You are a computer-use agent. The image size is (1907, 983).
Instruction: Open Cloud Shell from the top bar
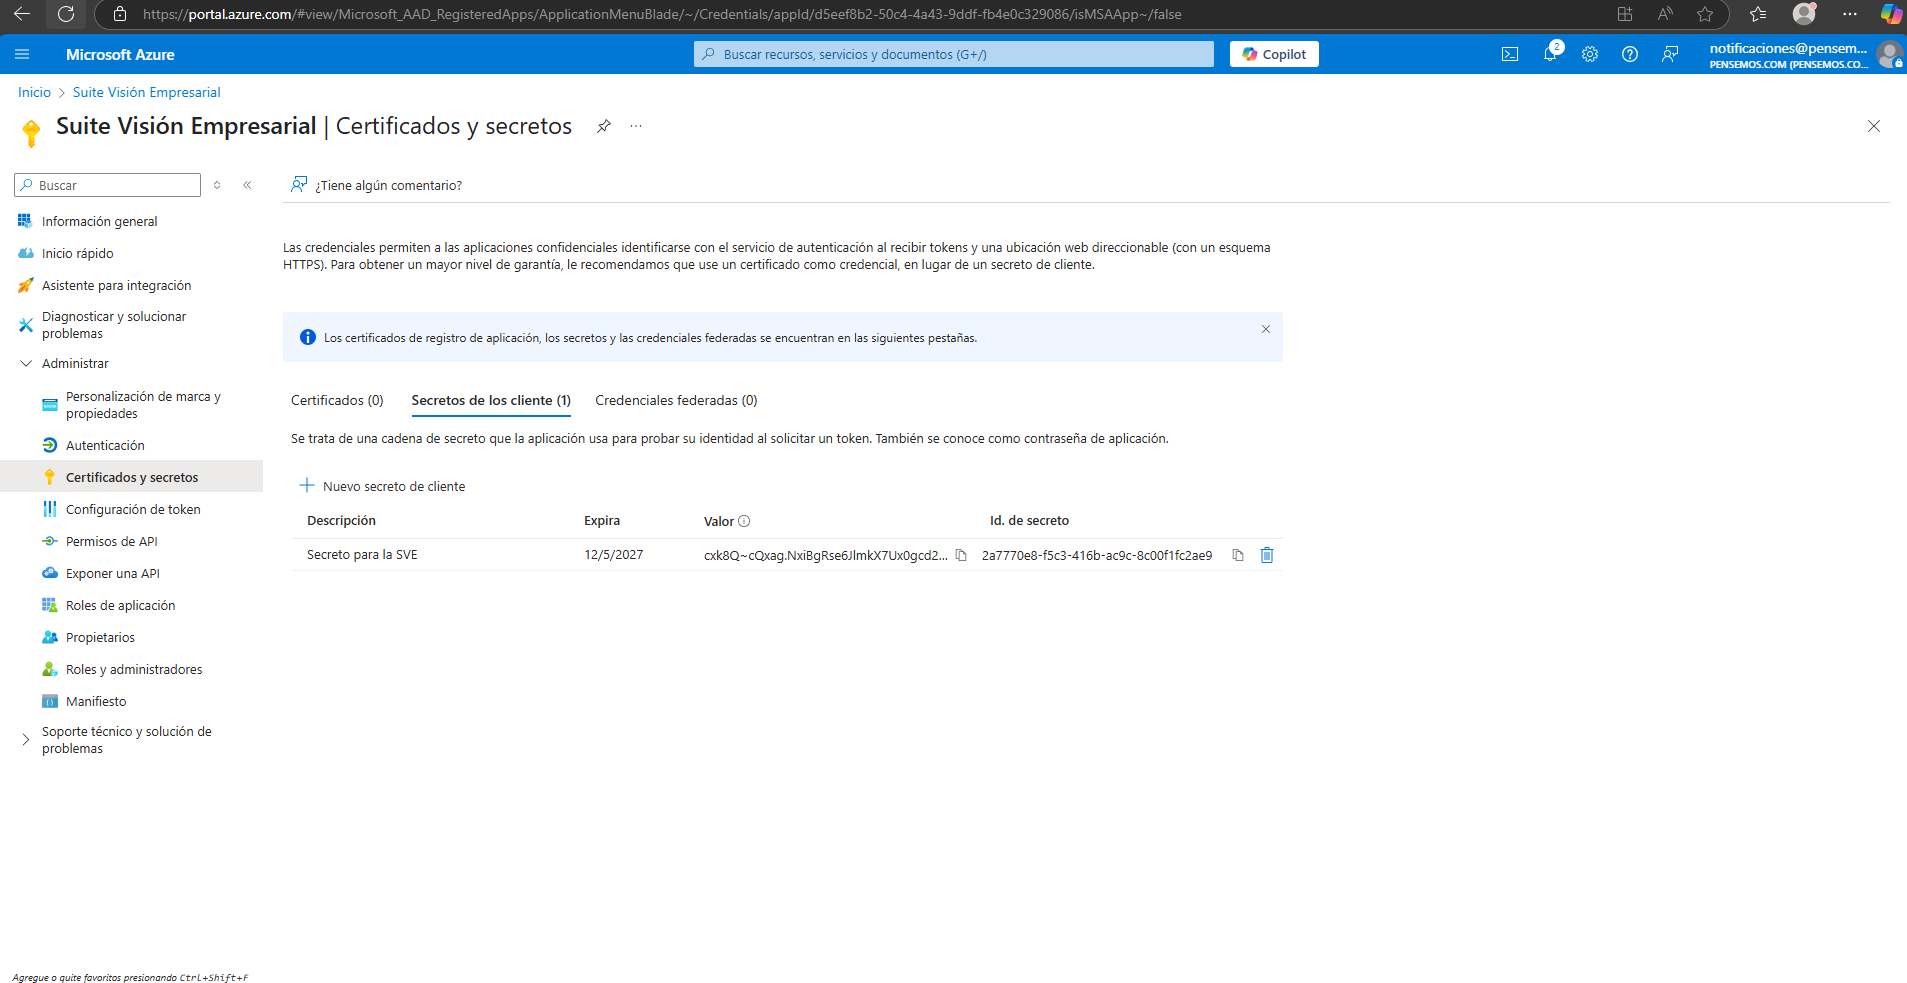tap(1509, 54)
